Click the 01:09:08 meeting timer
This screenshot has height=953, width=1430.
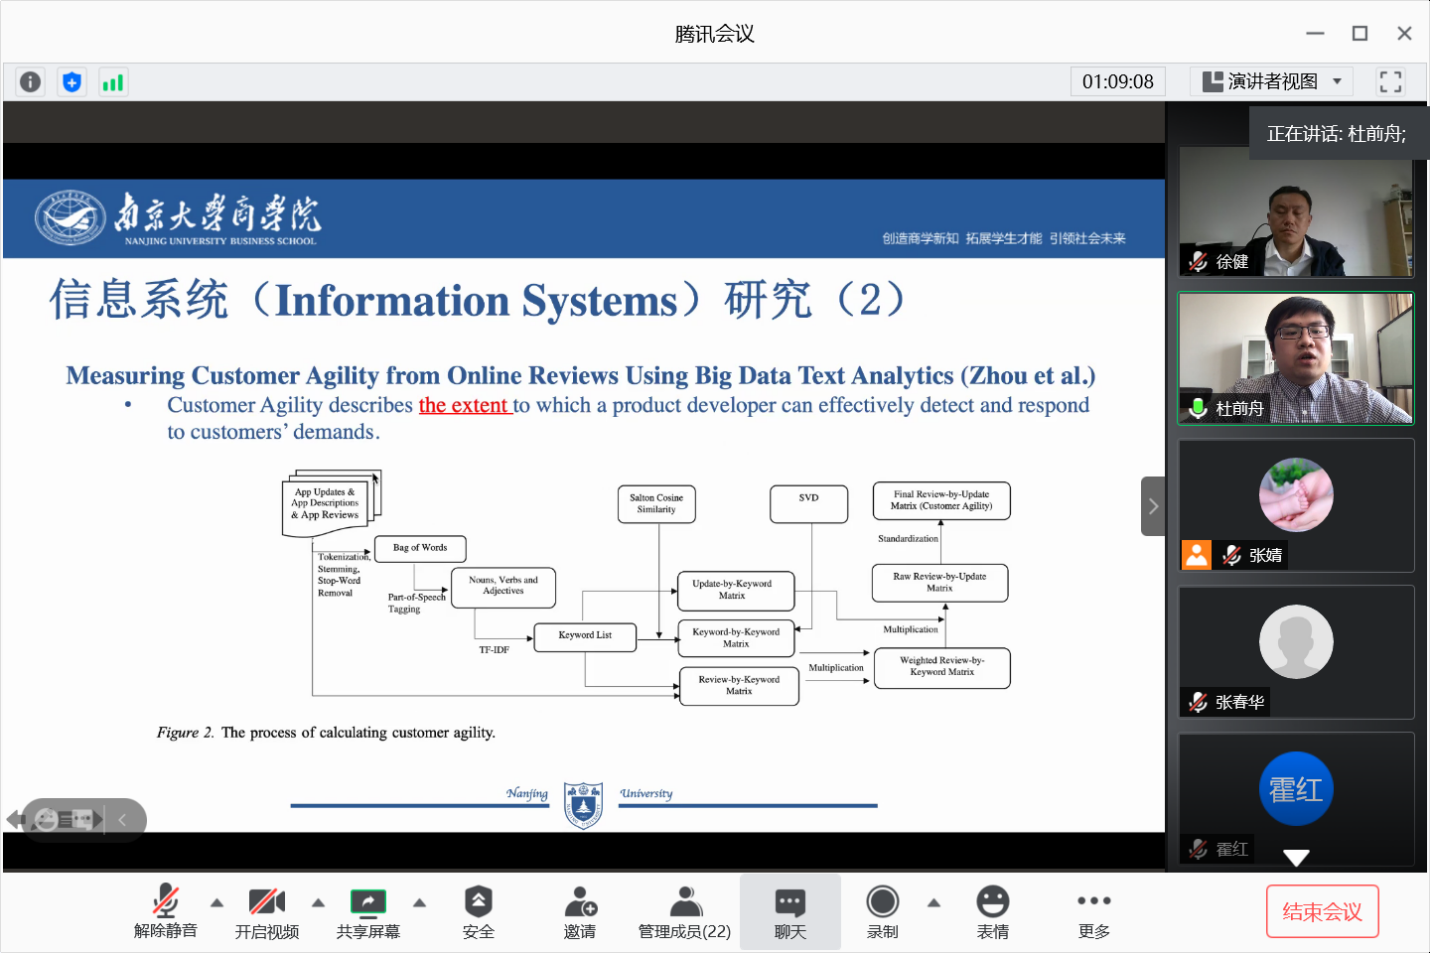click(x=1118, y=81)
